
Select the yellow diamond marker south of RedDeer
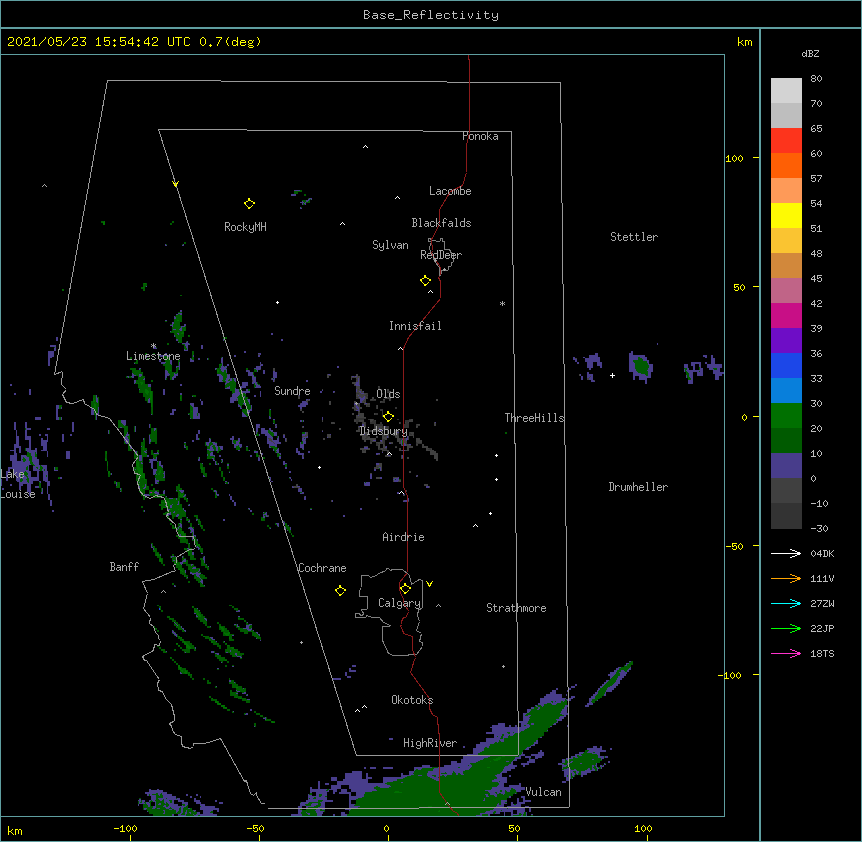point(425,281)
